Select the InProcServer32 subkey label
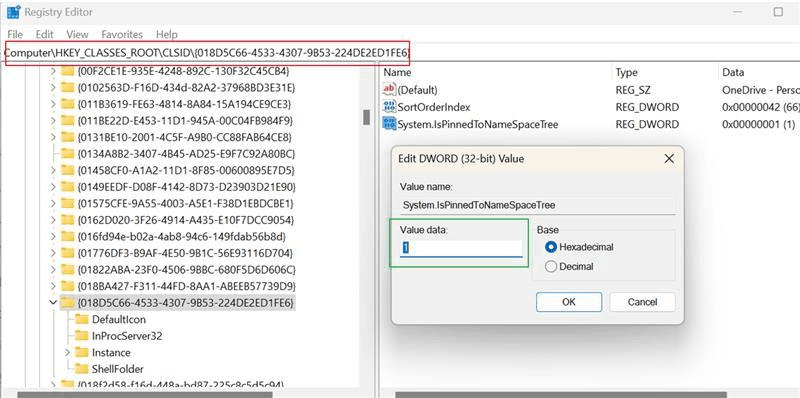This screenshot has width=800, height=398. pos(127,336)
